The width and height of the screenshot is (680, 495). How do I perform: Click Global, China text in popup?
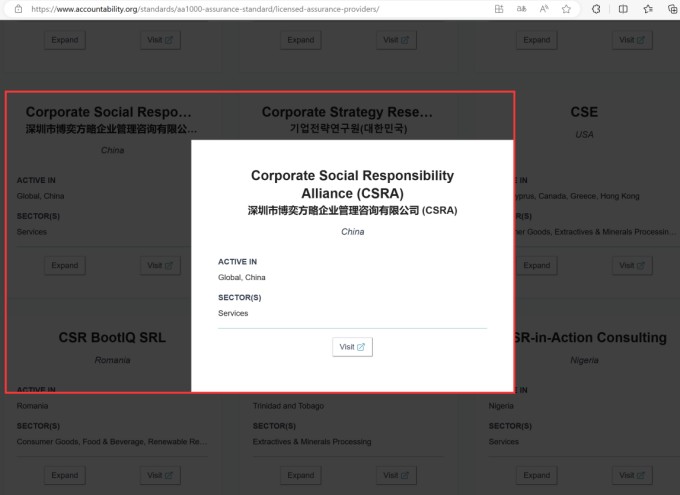tap(242, 277)
